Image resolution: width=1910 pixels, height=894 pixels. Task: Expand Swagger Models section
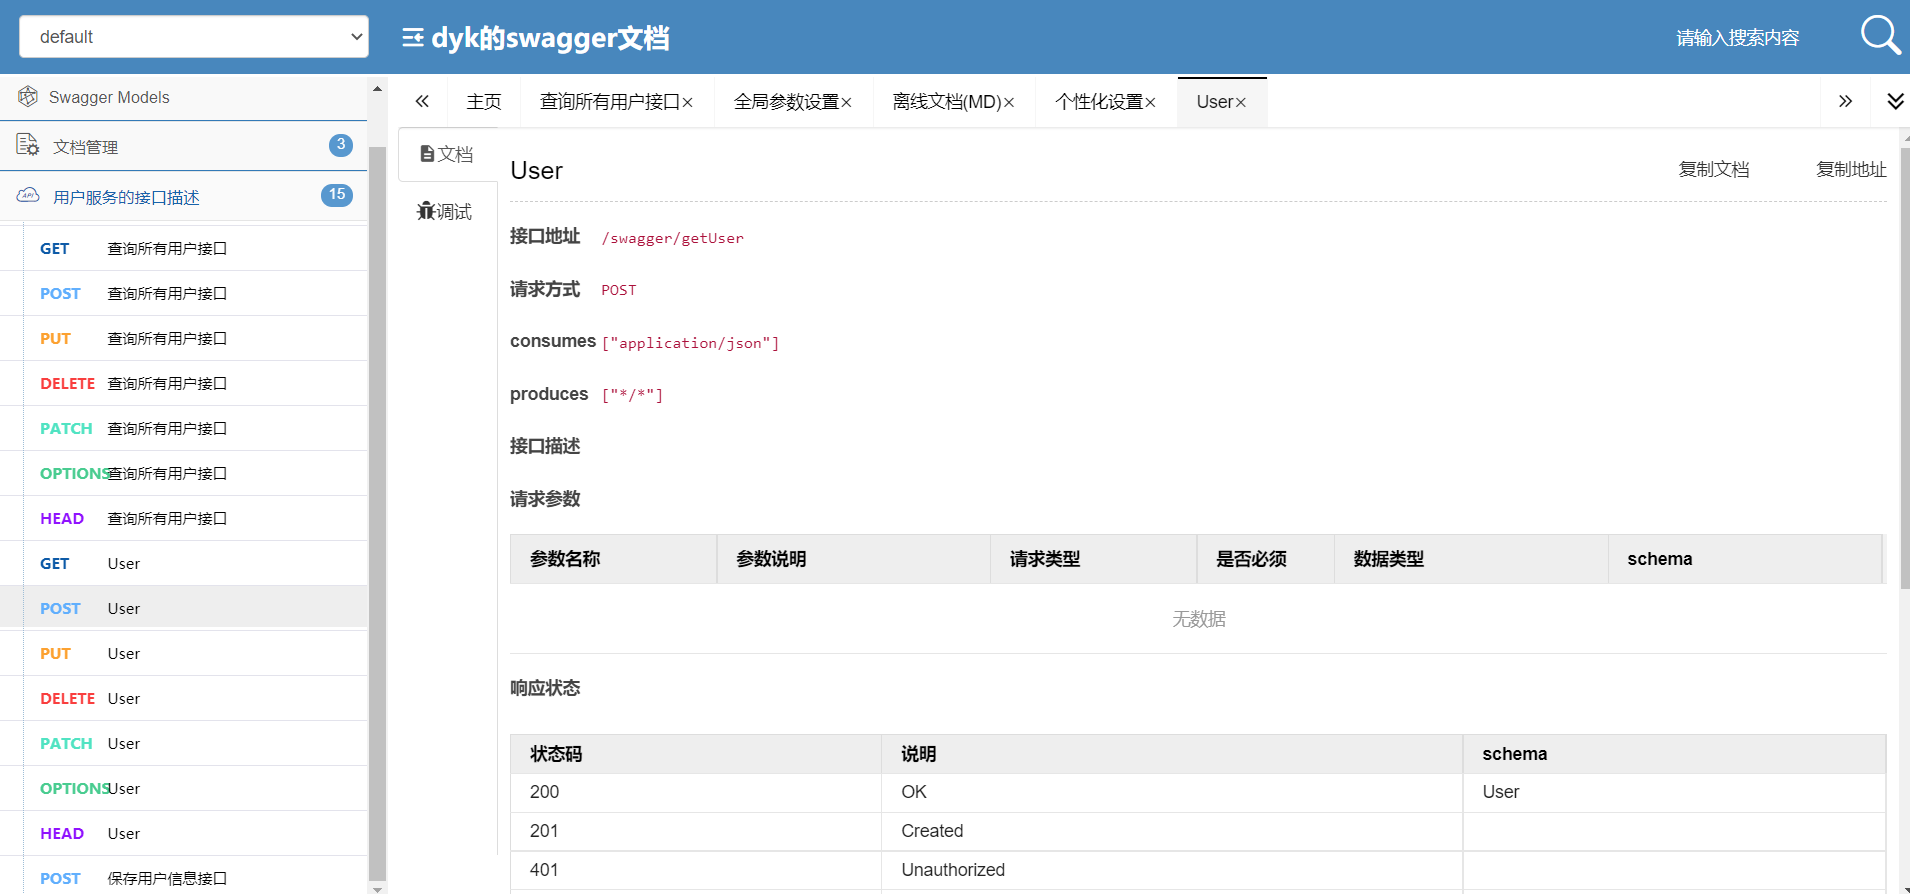[184, 97]
